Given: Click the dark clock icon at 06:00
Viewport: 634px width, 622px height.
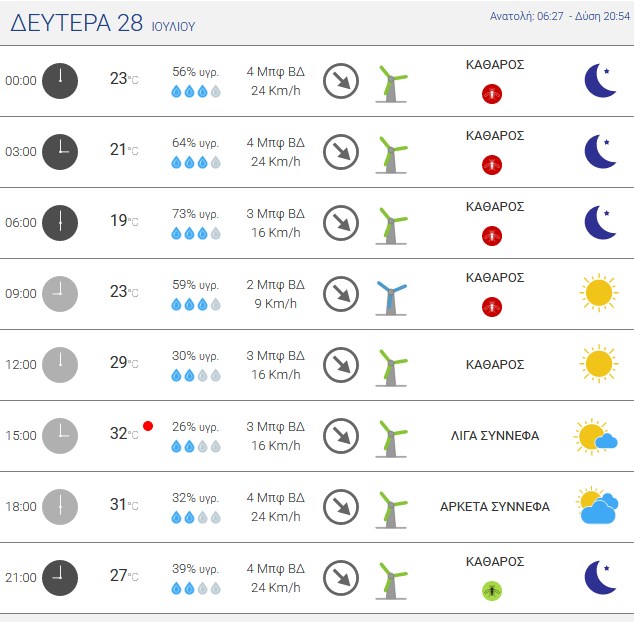Looking at the screenshot, I should [60, 223].
